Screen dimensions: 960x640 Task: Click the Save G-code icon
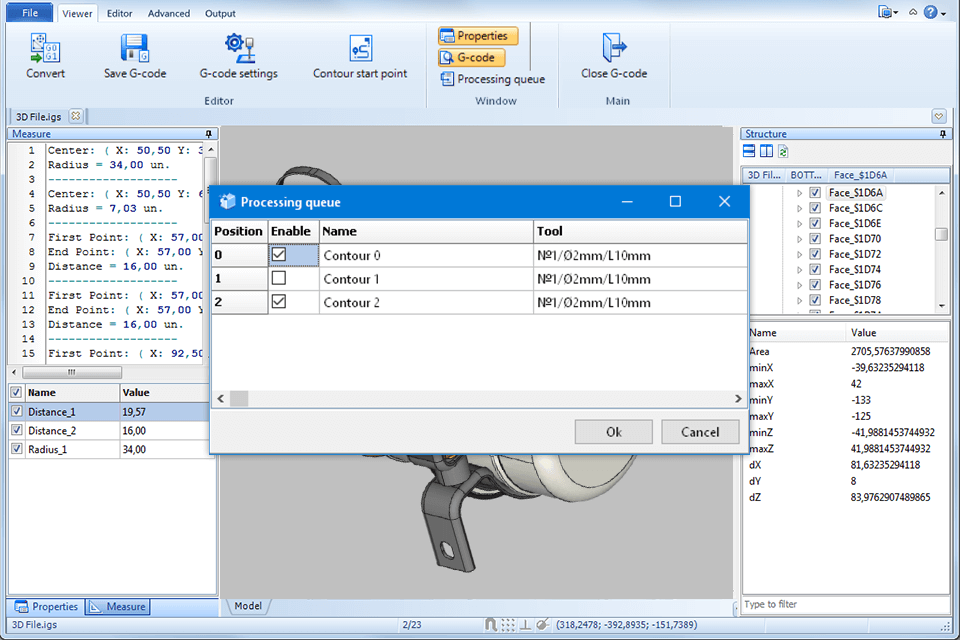click(x=135, y=49)
